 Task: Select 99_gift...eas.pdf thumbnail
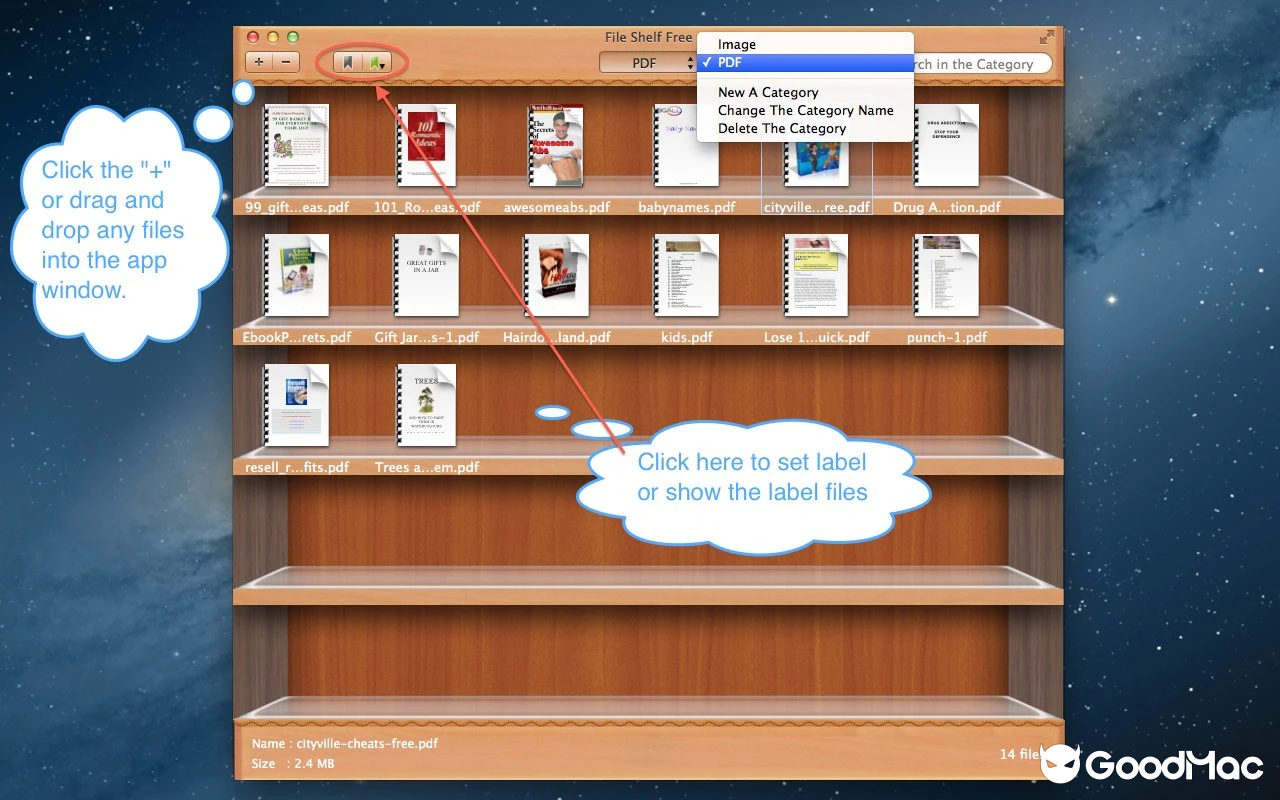pos(296,145)
